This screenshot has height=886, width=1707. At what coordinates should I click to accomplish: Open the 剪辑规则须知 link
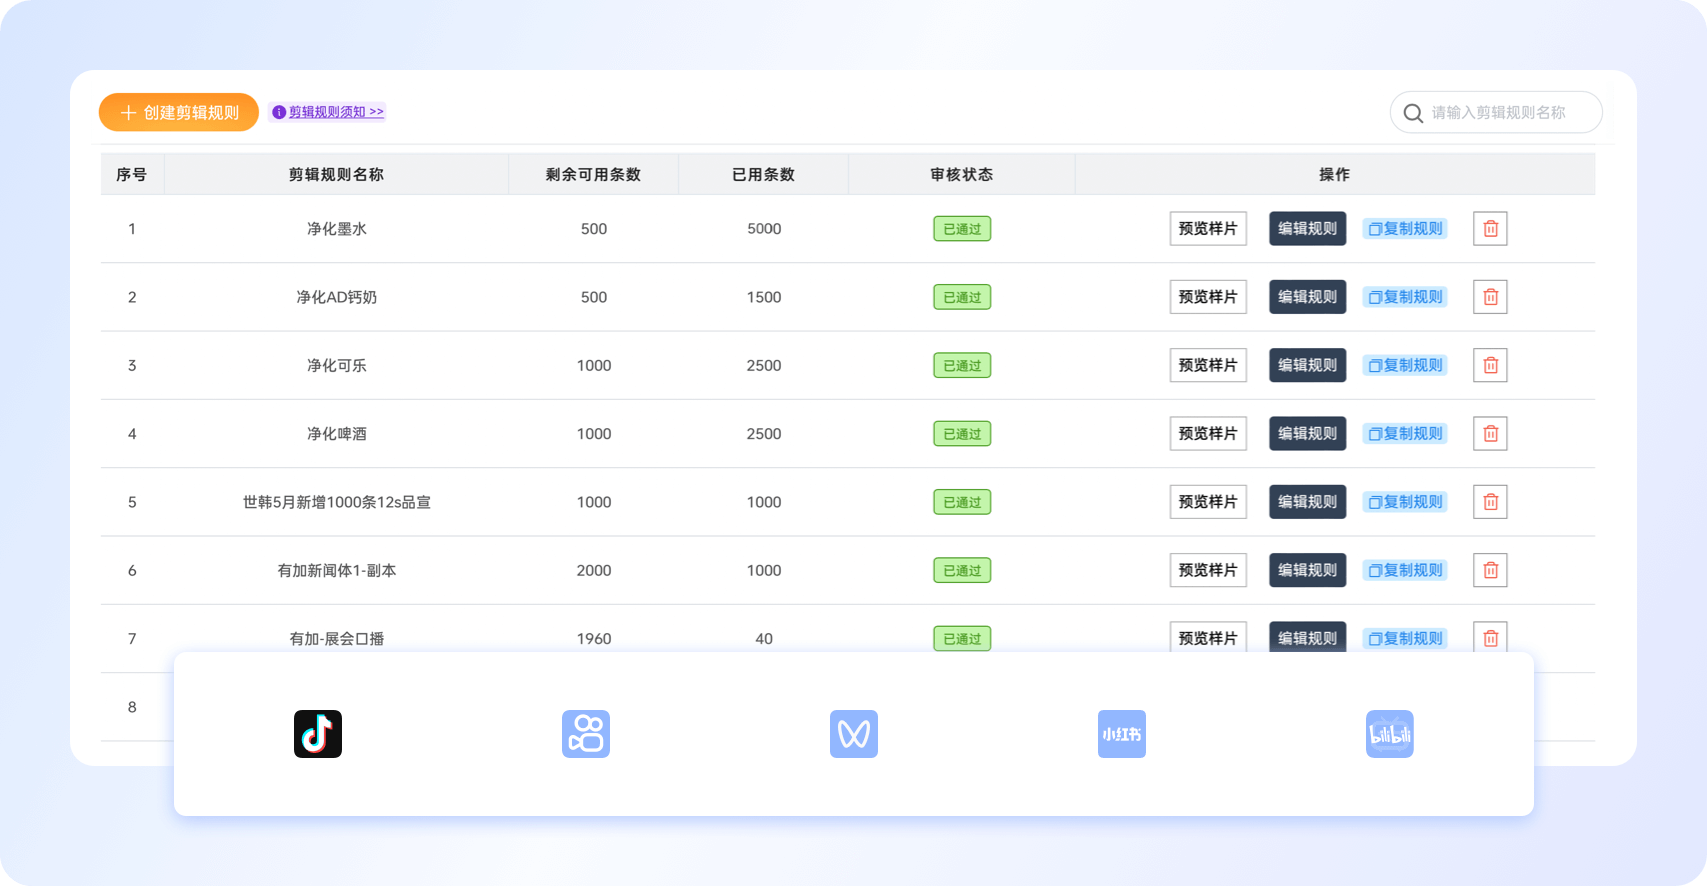336,112
